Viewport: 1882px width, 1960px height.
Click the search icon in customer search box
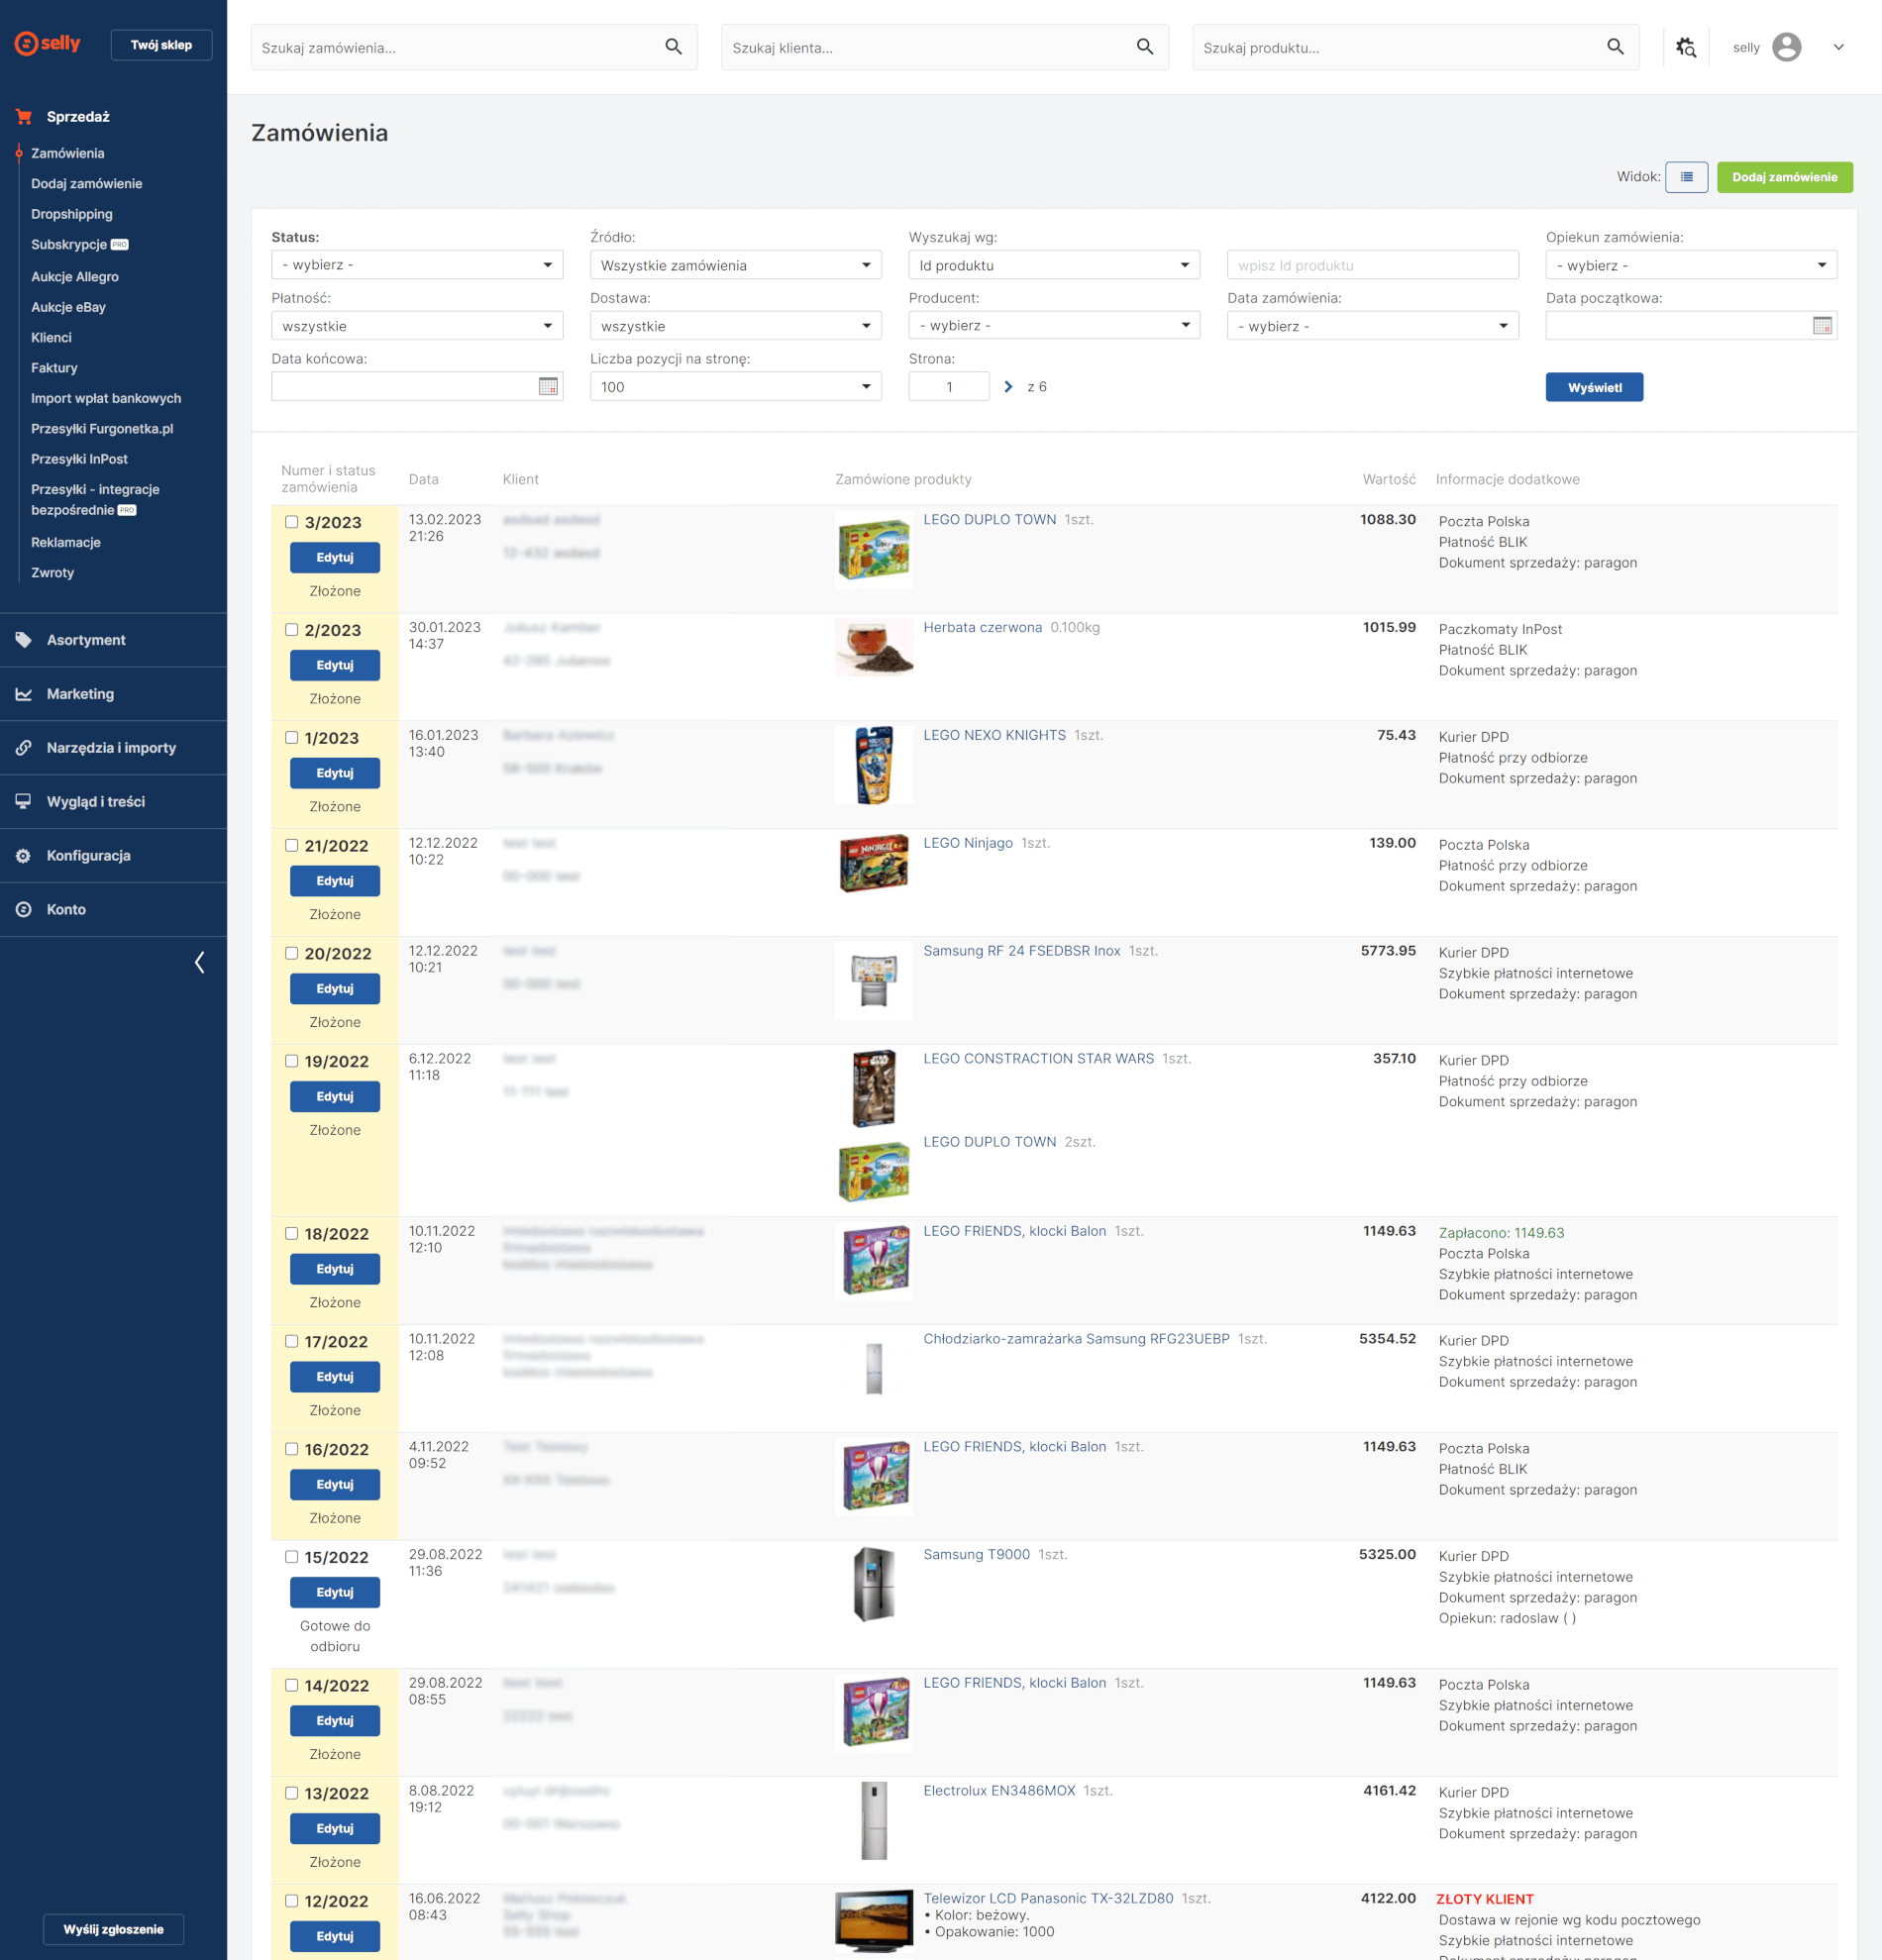coord(1145,47)
